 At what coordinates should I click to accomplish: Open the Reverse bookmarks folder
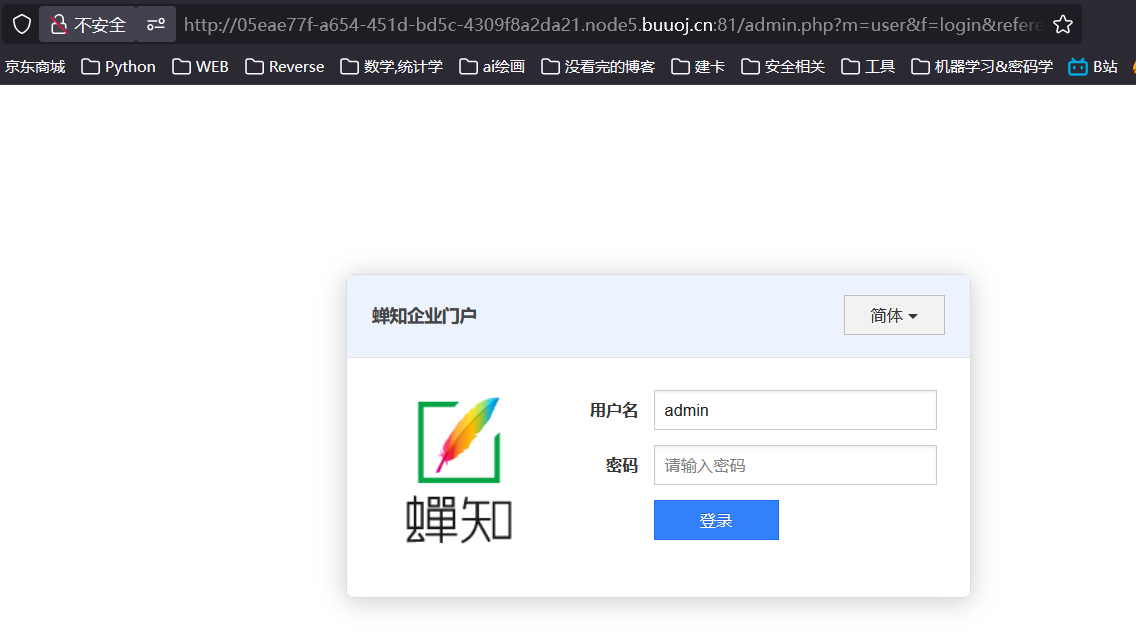pos(285,67)
